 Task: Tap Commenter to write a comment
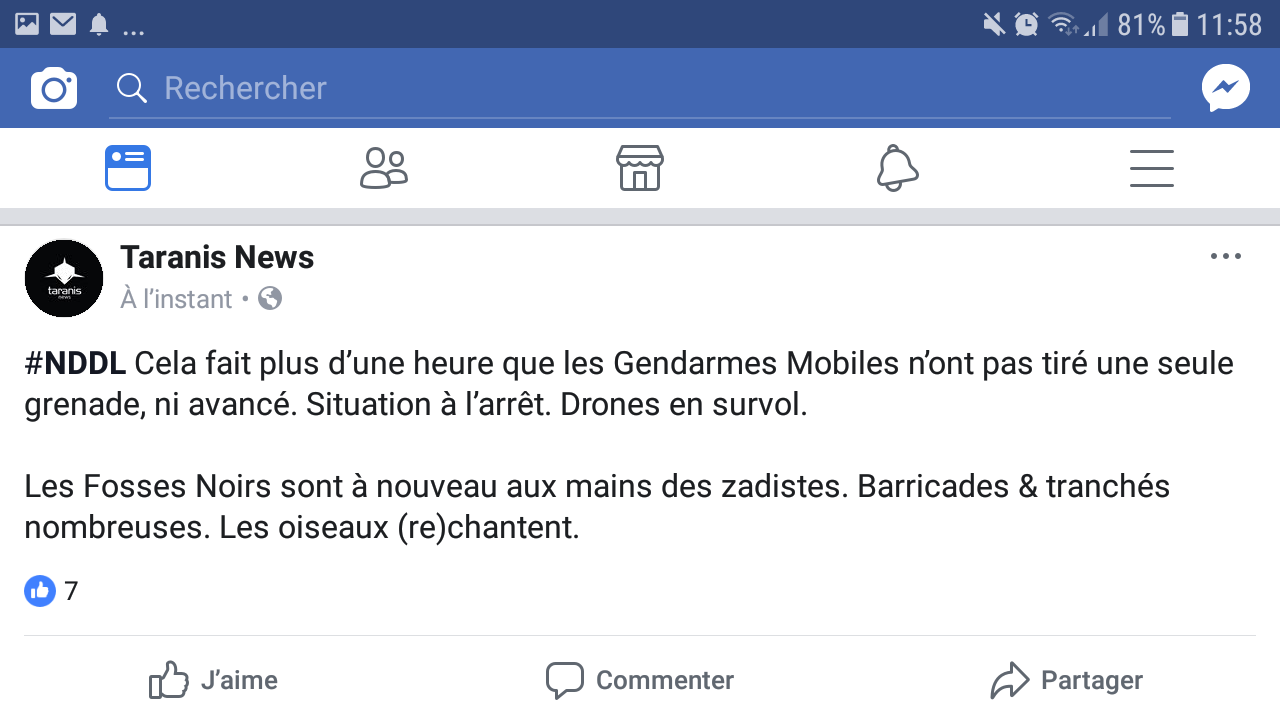click(640, 681)
